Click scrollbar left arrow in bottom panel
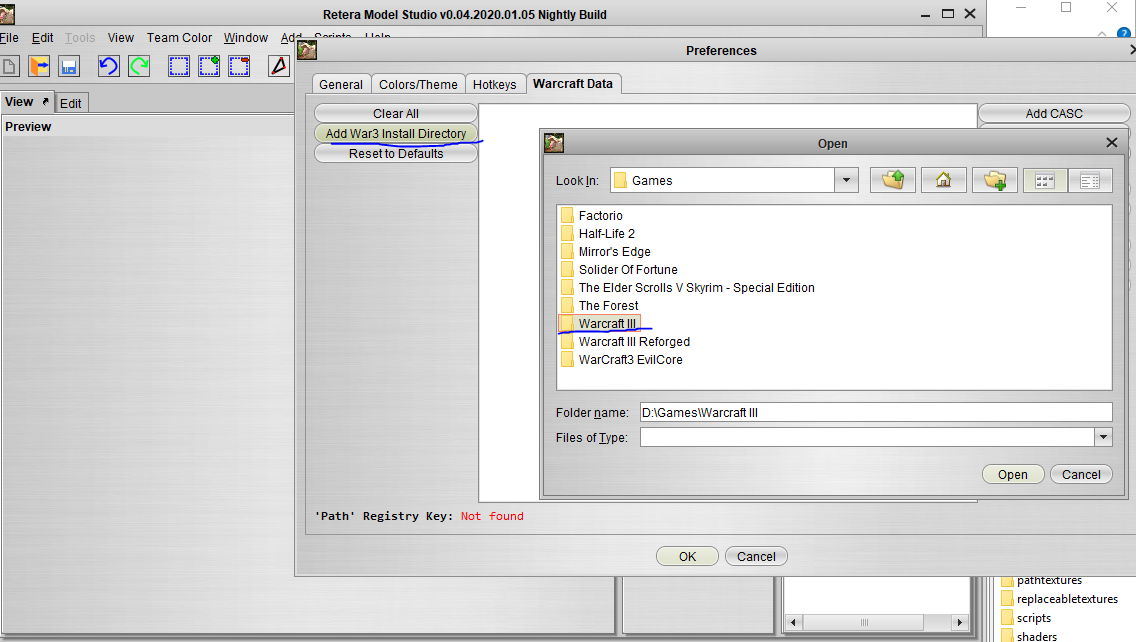 point(793,622)
